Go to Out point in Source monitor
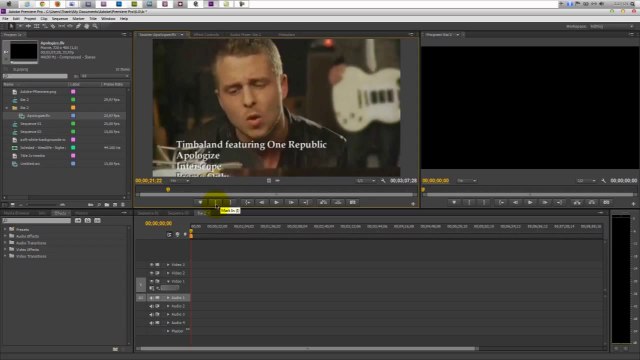This screenshot has height=360, width=640. tap(306, 202)
